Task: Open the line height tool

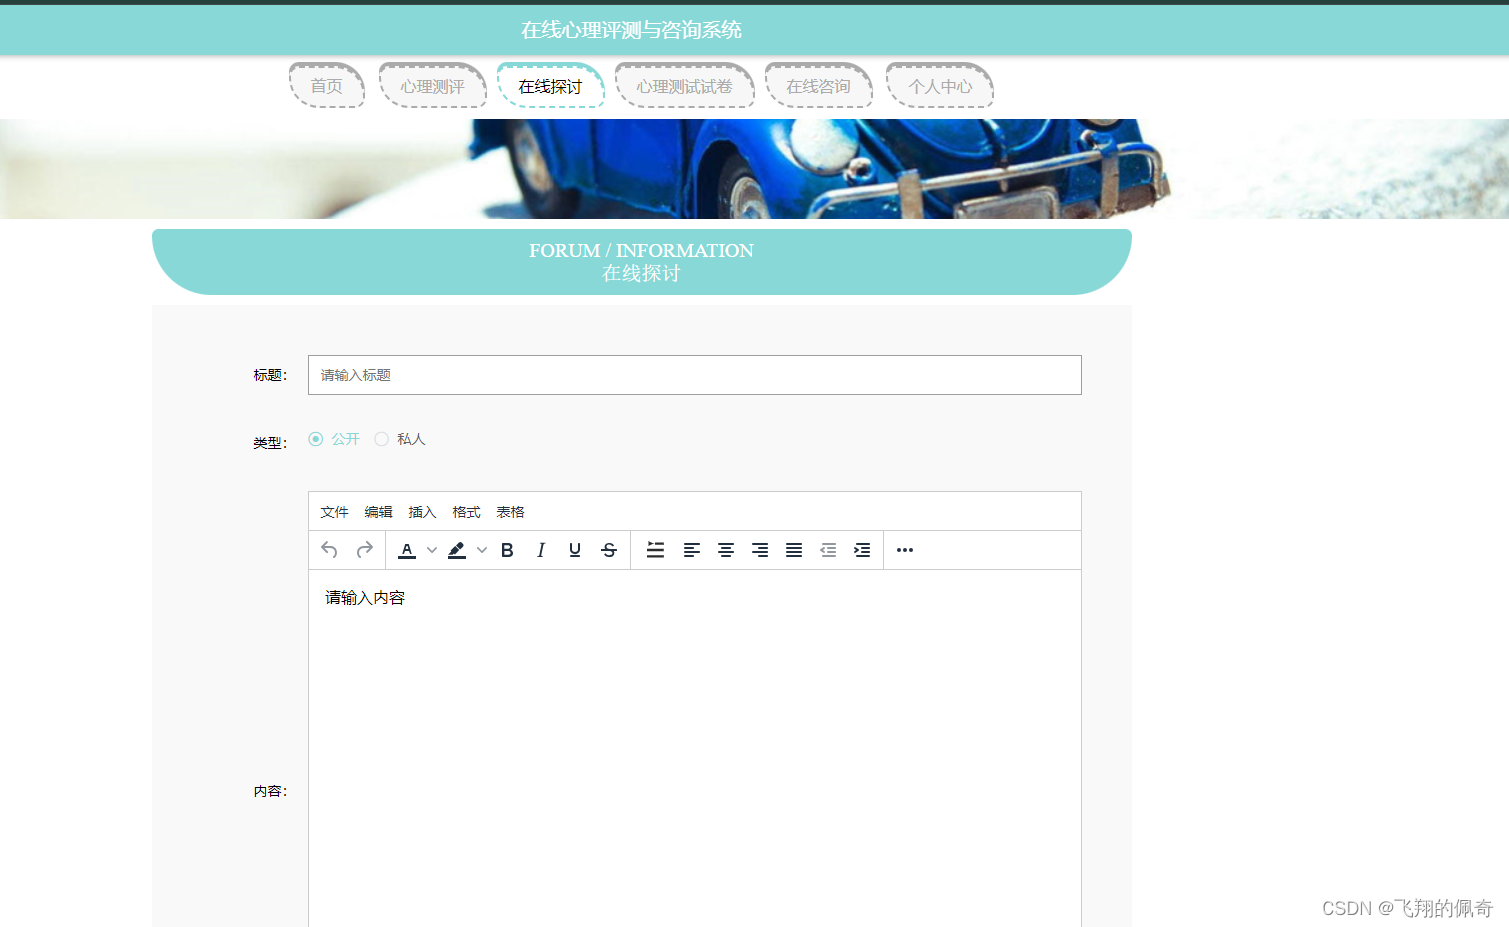Action: pyautogui.click(x=656, y=550)
